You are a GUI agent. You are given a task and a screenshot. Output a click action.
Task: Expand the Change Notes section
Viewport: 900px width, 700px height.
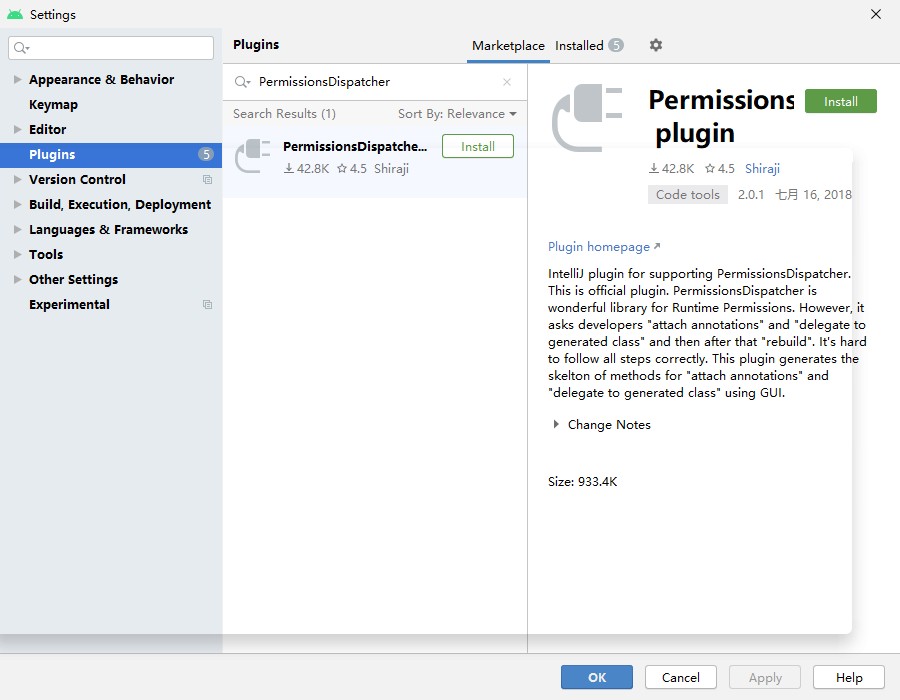556,425
